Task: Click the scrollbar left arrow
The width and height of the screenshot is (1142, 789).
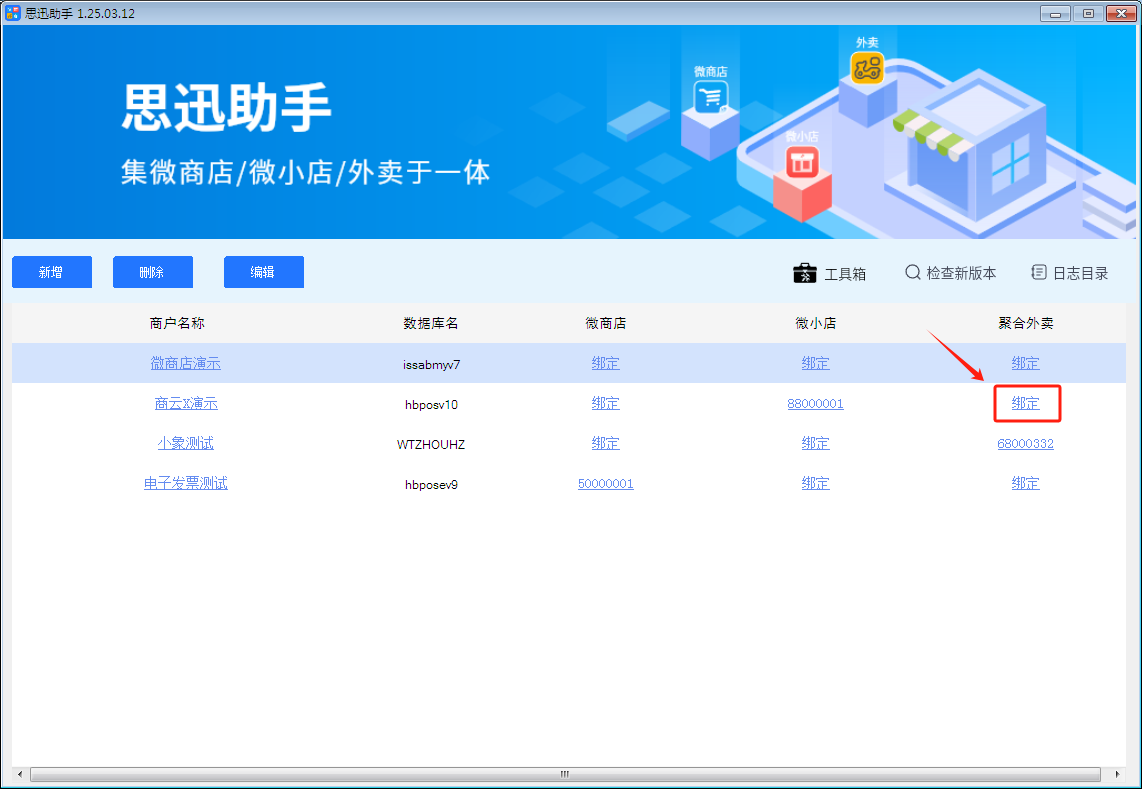Action: (x=20, y=774)
